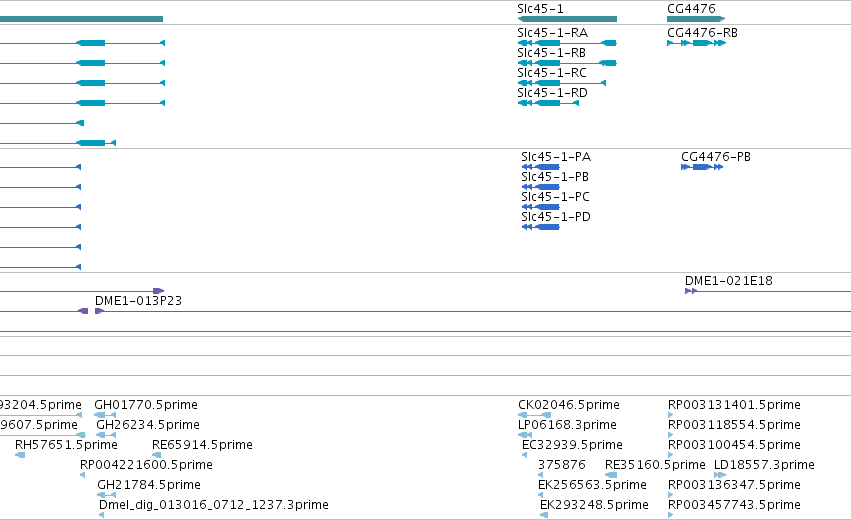The height and width of the screenshot is (520, 851).
Task: Click the DME1-021E18 clone label
Action: 728,281
